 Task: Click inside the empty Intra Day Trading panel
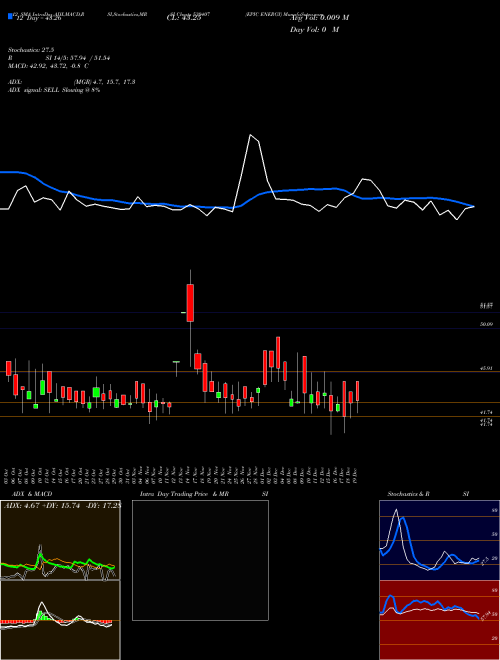point(200,560)
